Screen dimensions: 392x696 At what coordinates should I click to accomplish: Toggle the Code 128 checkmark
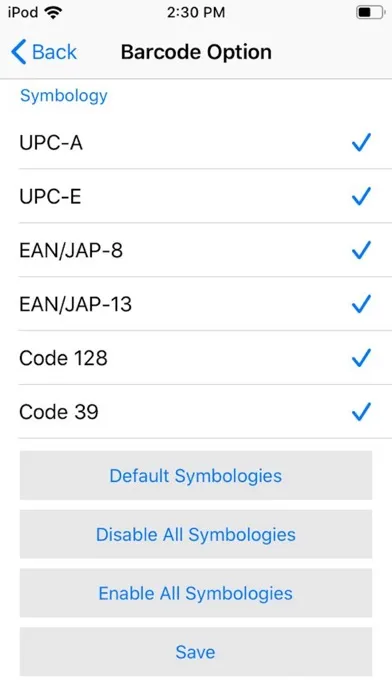coord(361,358)
